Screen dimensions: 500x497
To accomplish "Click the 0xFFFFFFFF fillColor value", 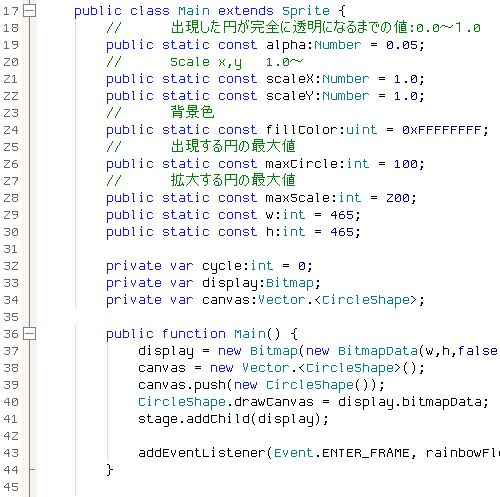I will (x=441, y=130).
